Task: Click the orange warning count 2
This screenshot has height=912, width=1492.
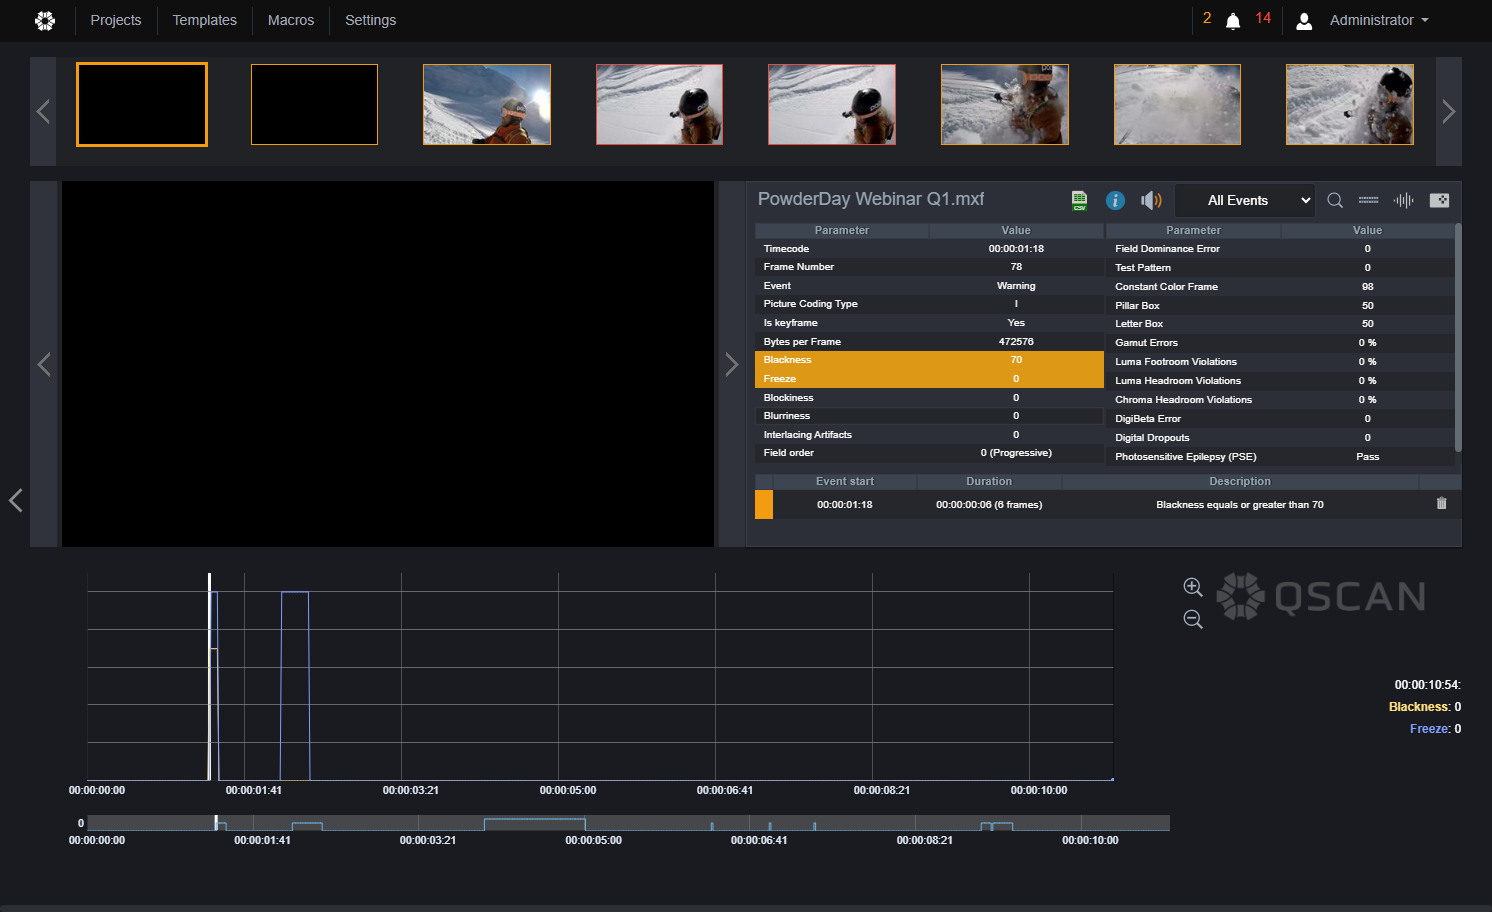Action: [x=1207, y=18]
